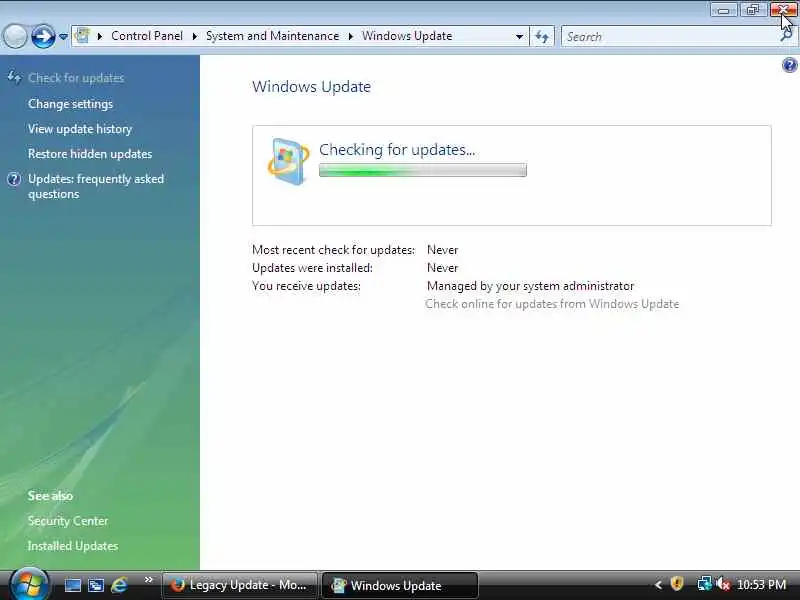Refresh the page with the refresh button
The height and width of the screenshot is (600, 800).
tap(542, 36)
